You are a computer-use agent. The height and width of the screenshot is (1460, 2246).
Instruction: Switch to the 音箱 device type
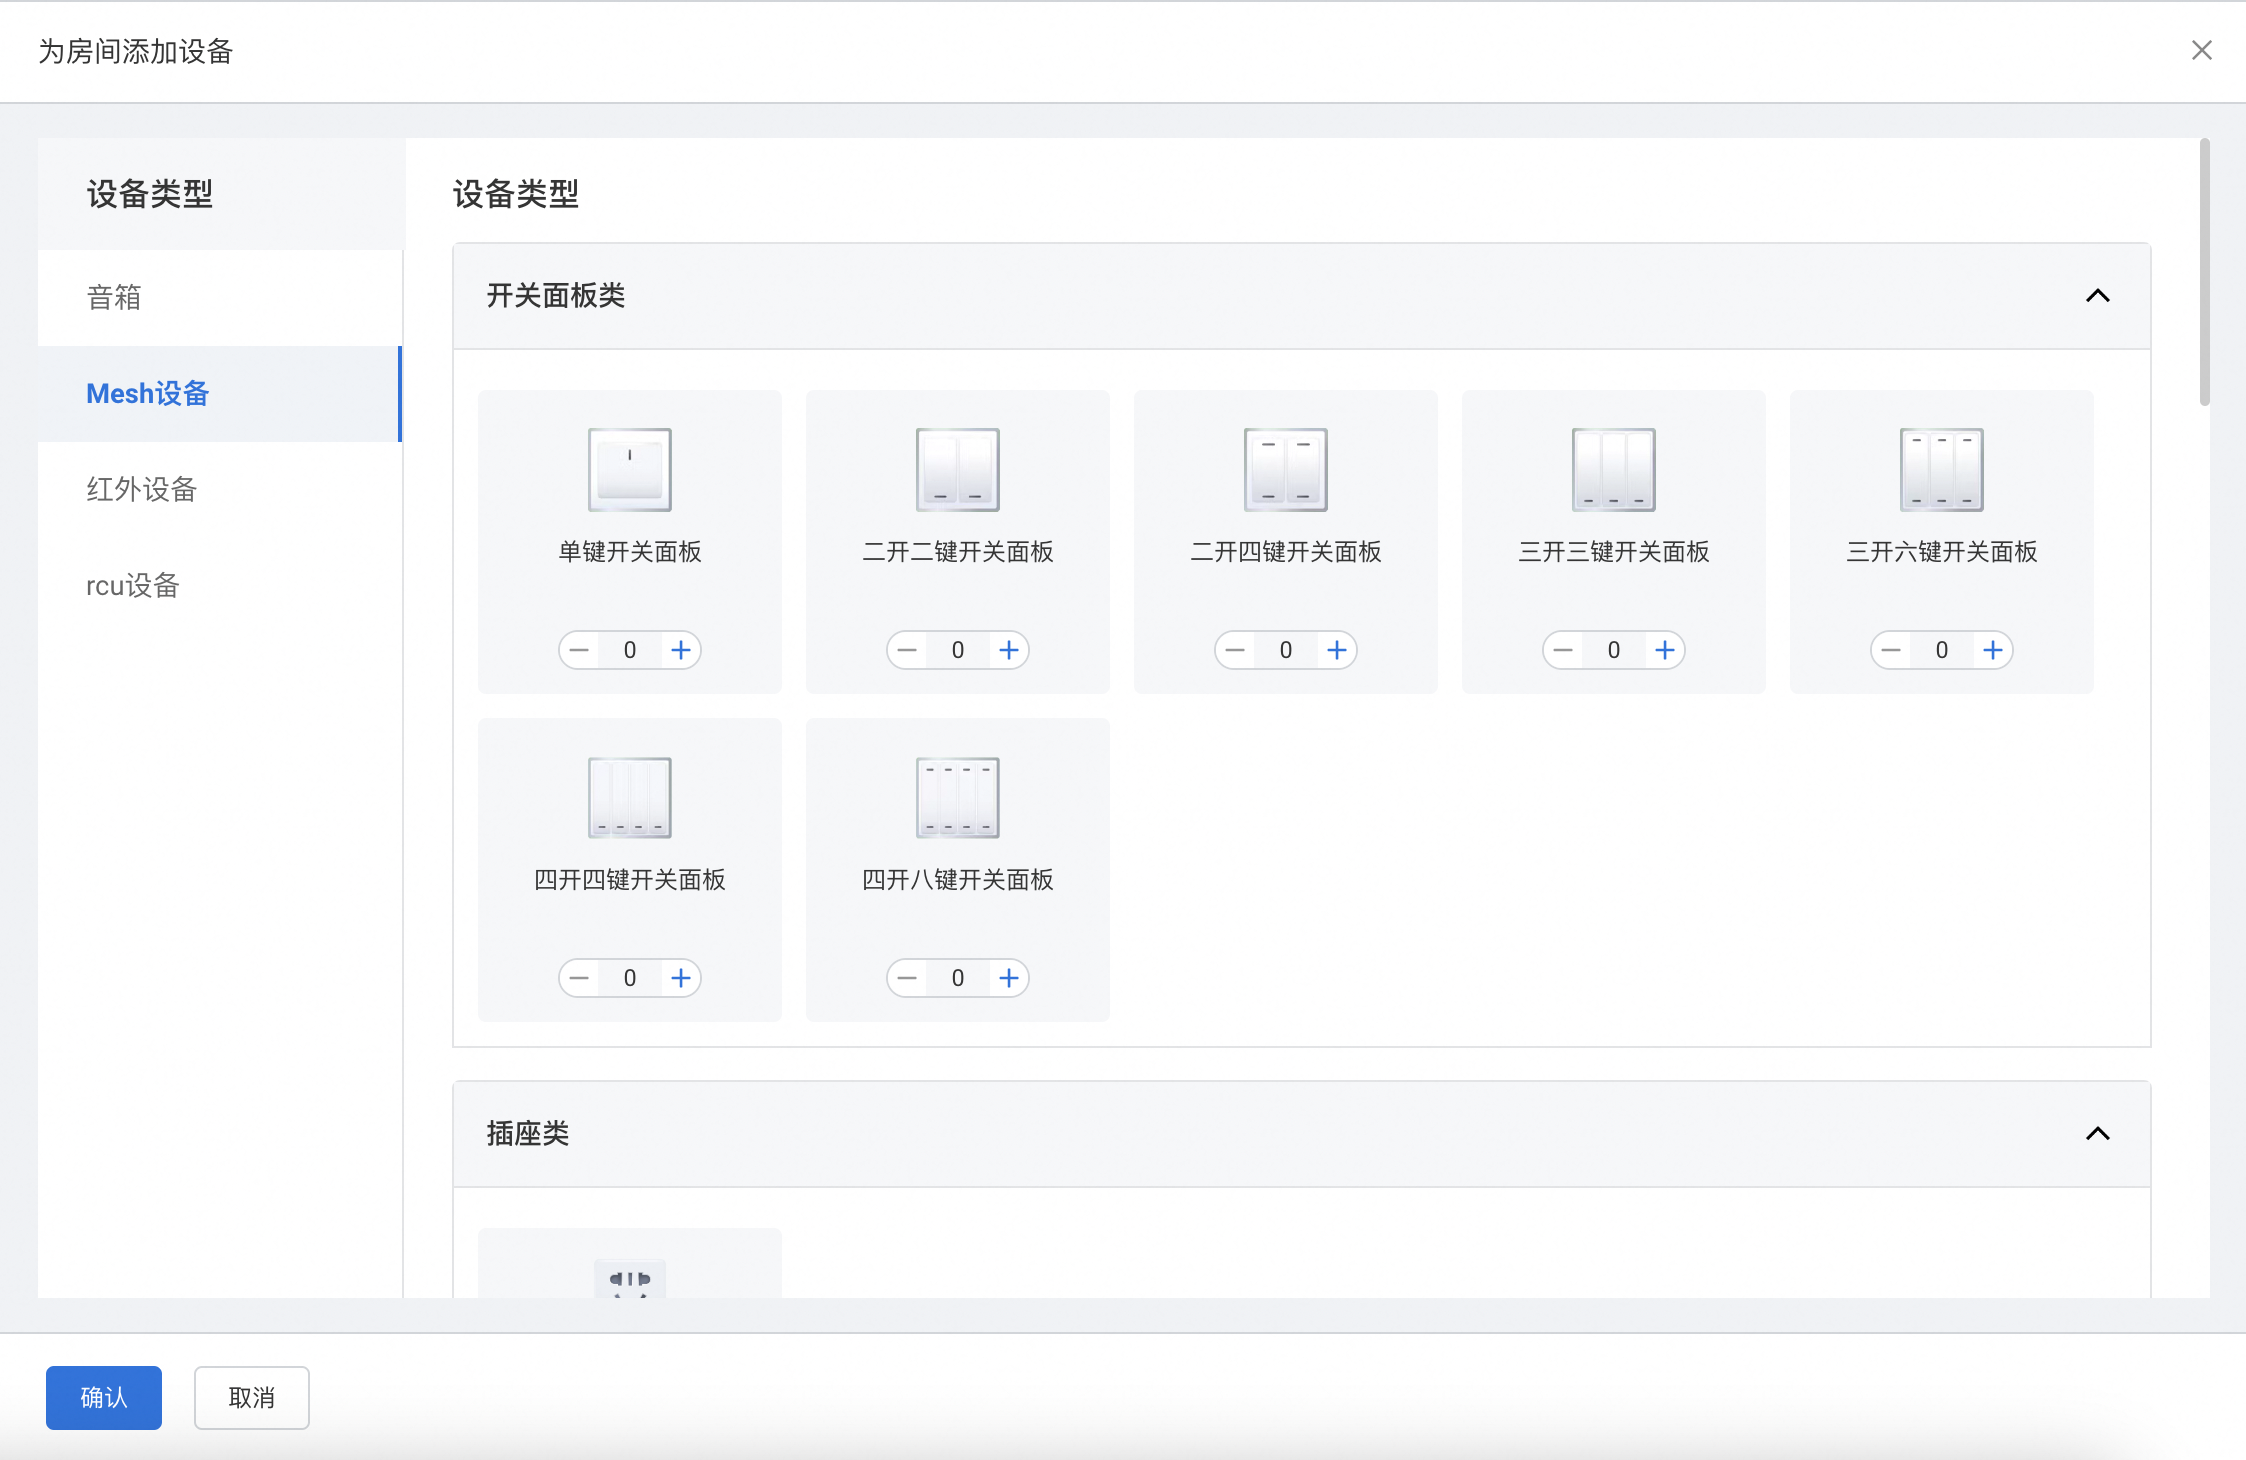pos(114,297)
